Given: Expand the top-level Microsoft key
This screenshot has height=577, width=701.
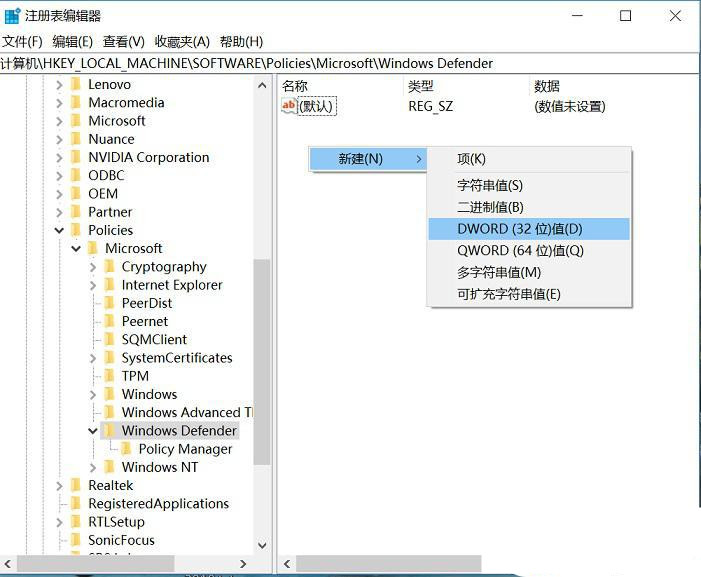Looking at the screenshot, I should (59, 121).
